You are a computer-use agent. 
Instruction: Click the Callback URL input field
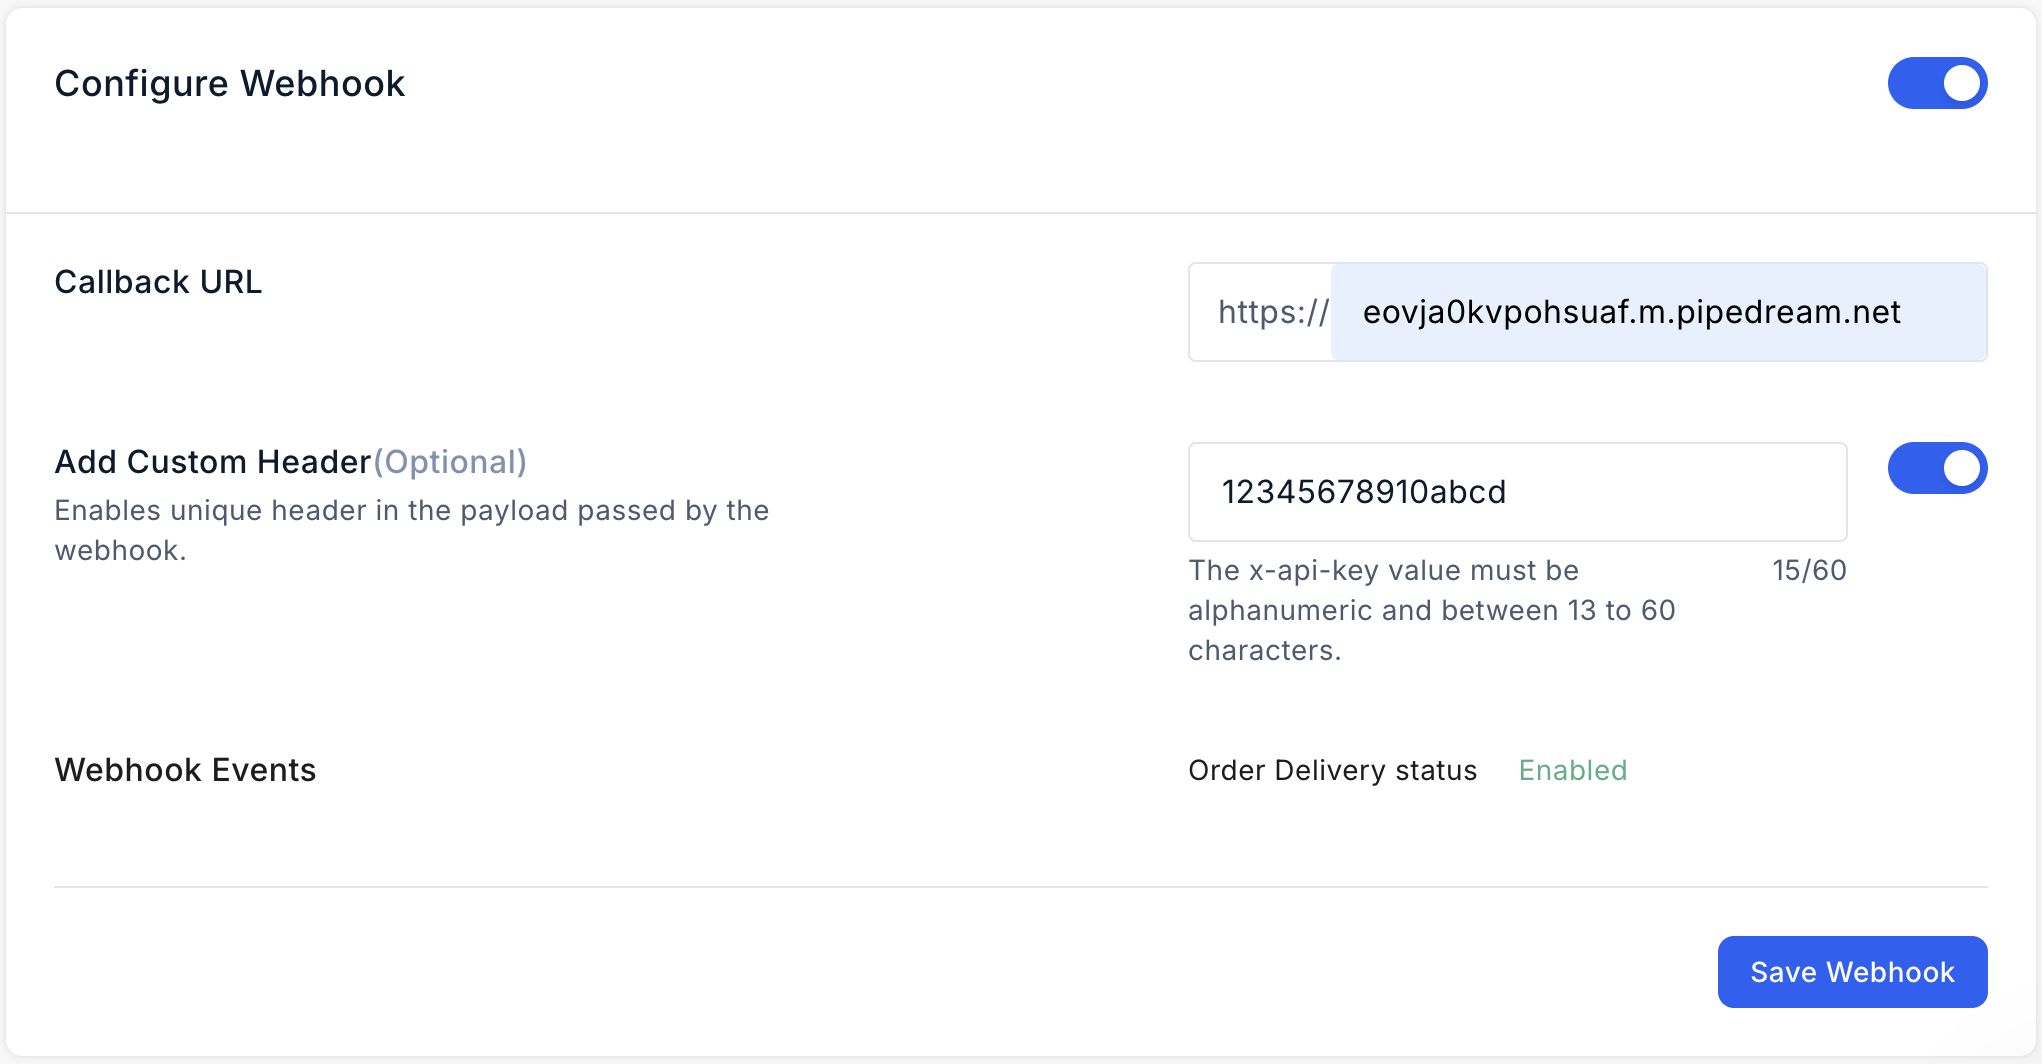[1659, 312]
